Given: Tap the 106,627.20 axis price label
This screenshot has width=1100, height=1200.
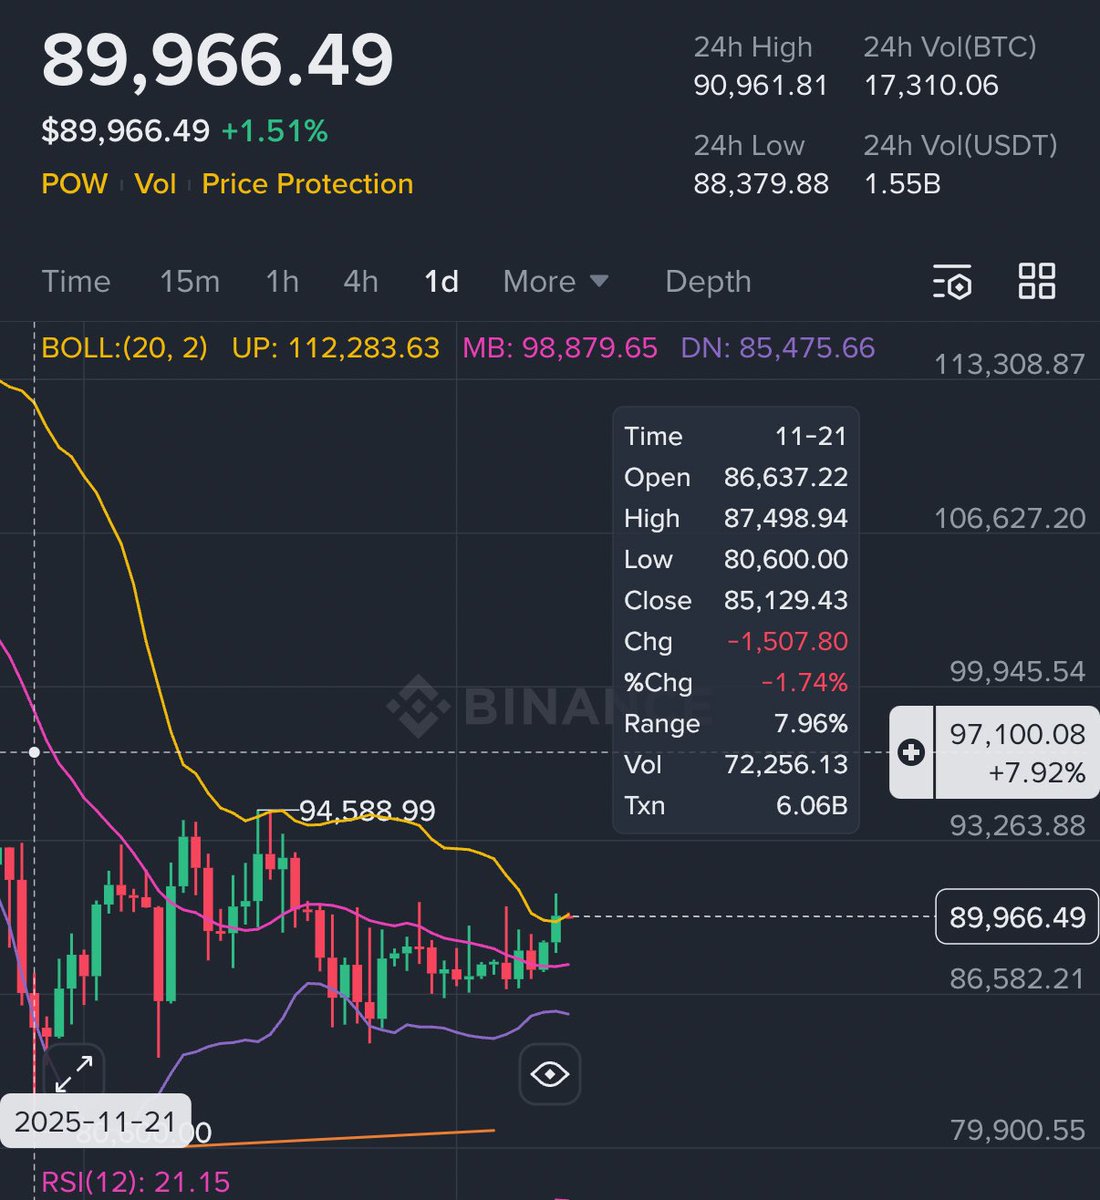Looking at the screenshot, I should [x=1009, y=518].
